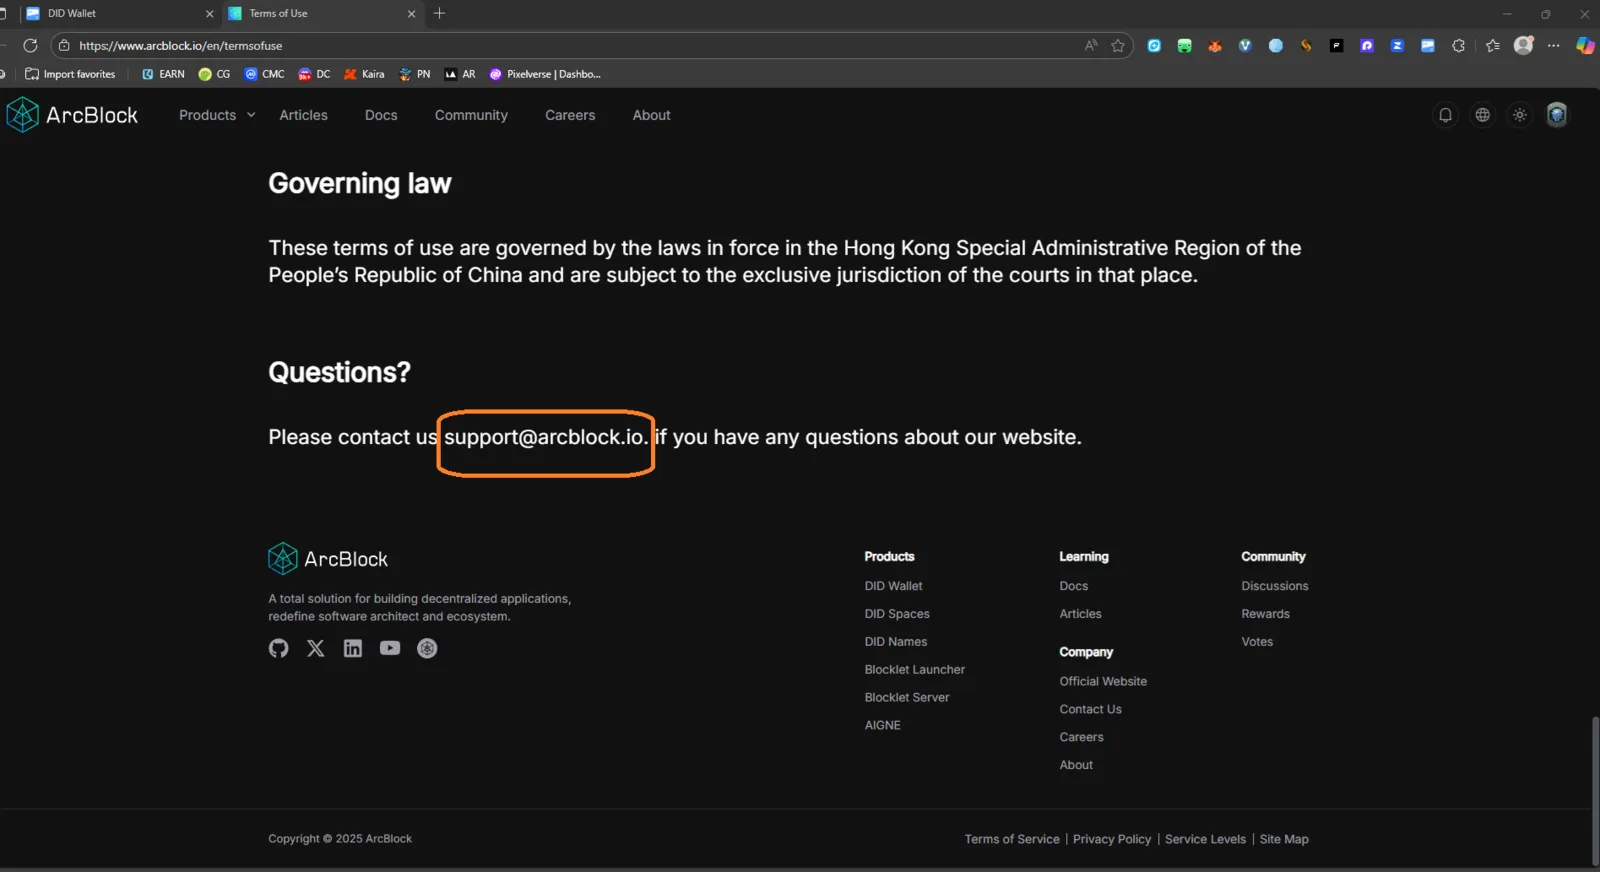Open Service Levels link at bottom
1600x872 pixels.
1205,839
